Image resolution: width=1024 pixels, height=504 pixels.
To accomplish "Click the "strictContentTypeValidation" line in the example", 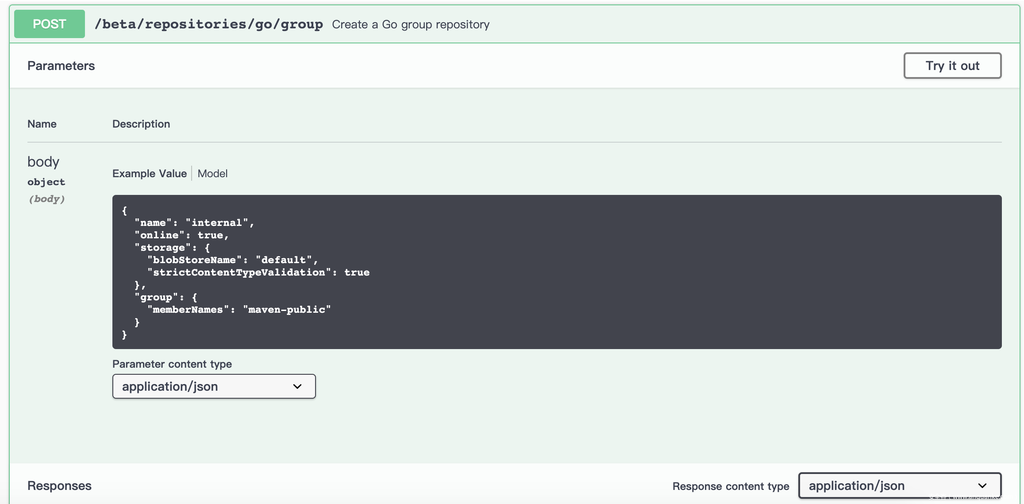I will pos(258,272).
